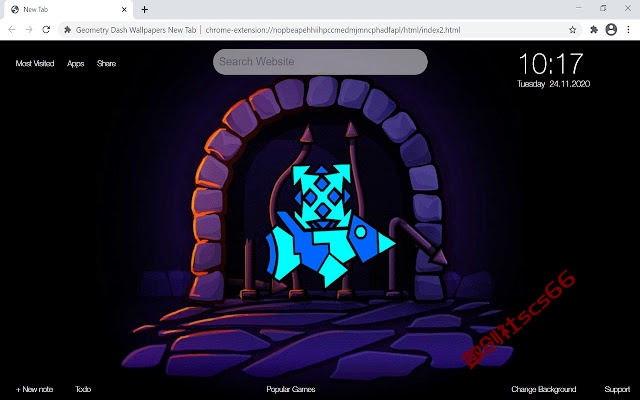The width and height of the screenshot is (640, 400).
Task: Reload the page with refresh icon
Action: point(46,30)
